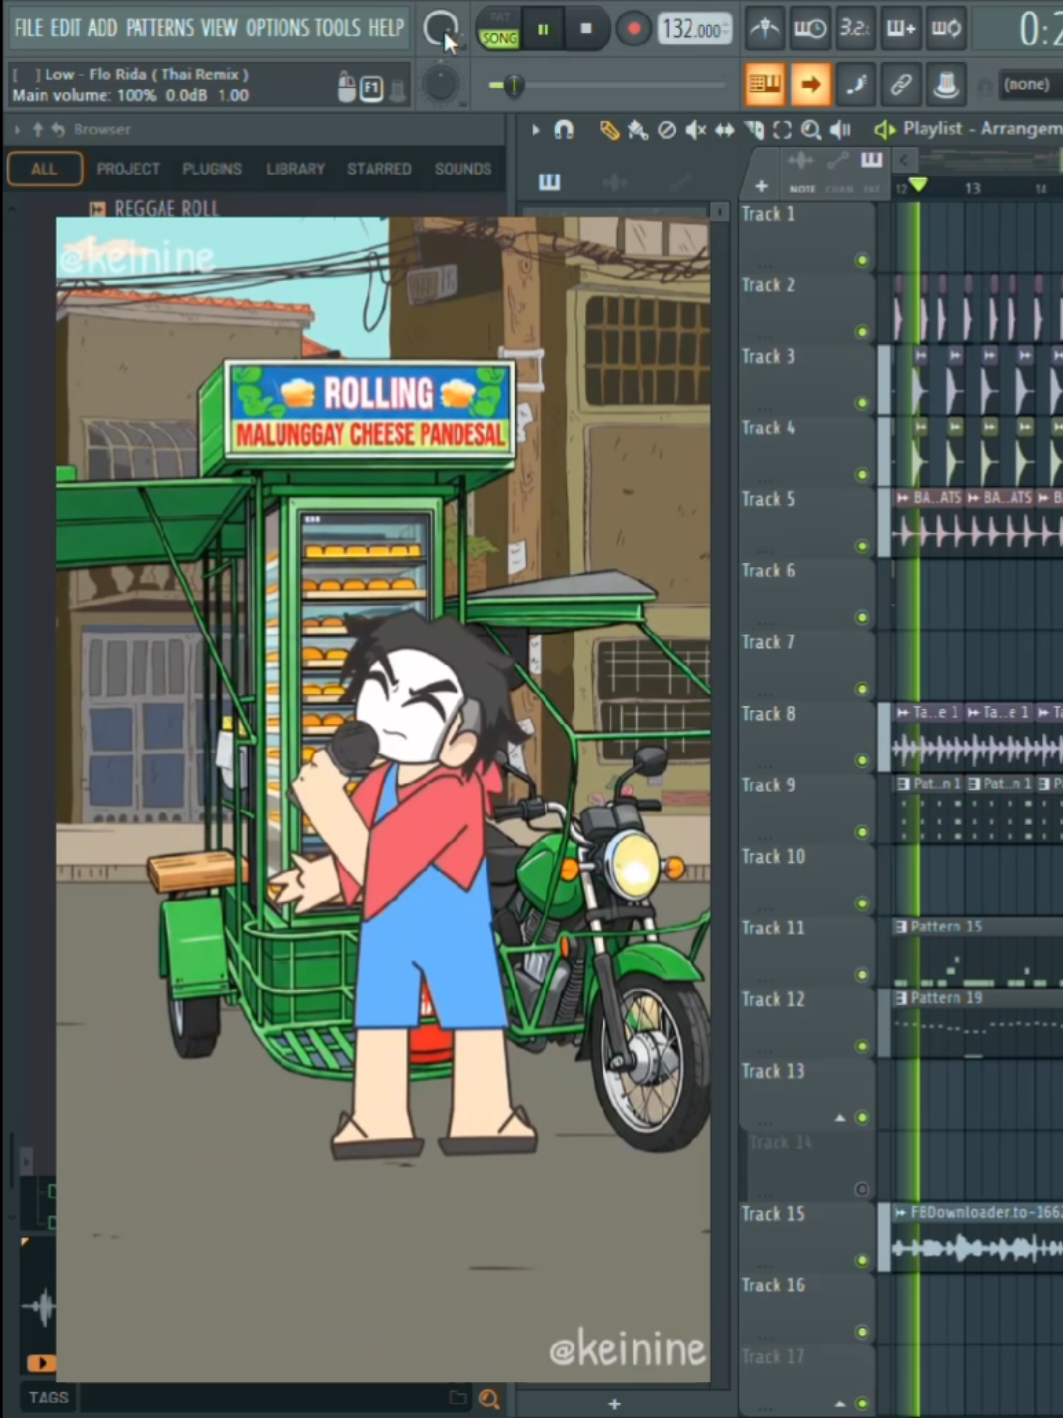Switch PAT/SONG mode toggle
The width and height of the screenshot is (1063, 1418).
pos(499,30)
